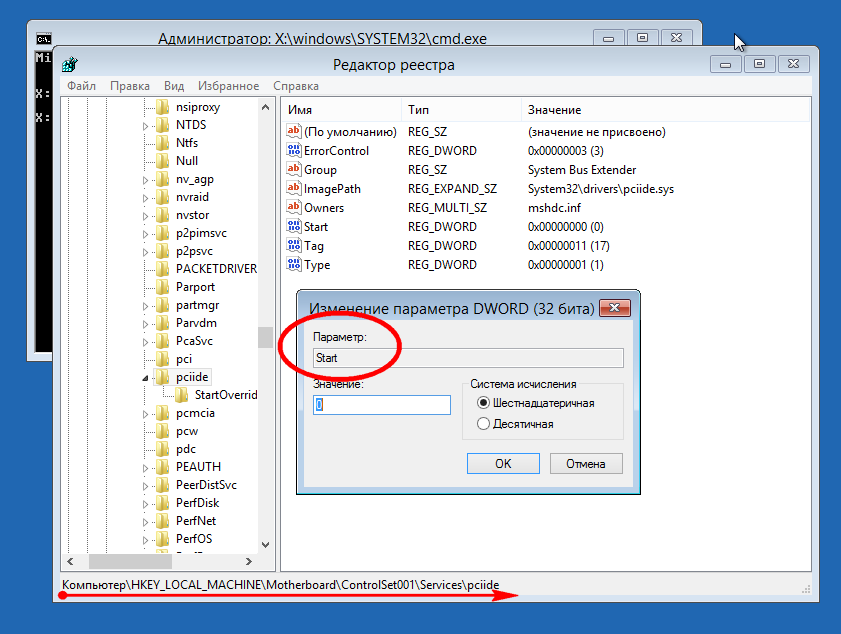Viewport: 841px width, 634px height.
Task: Click the PerfOS tree item
Action: (x=194, y=539)
